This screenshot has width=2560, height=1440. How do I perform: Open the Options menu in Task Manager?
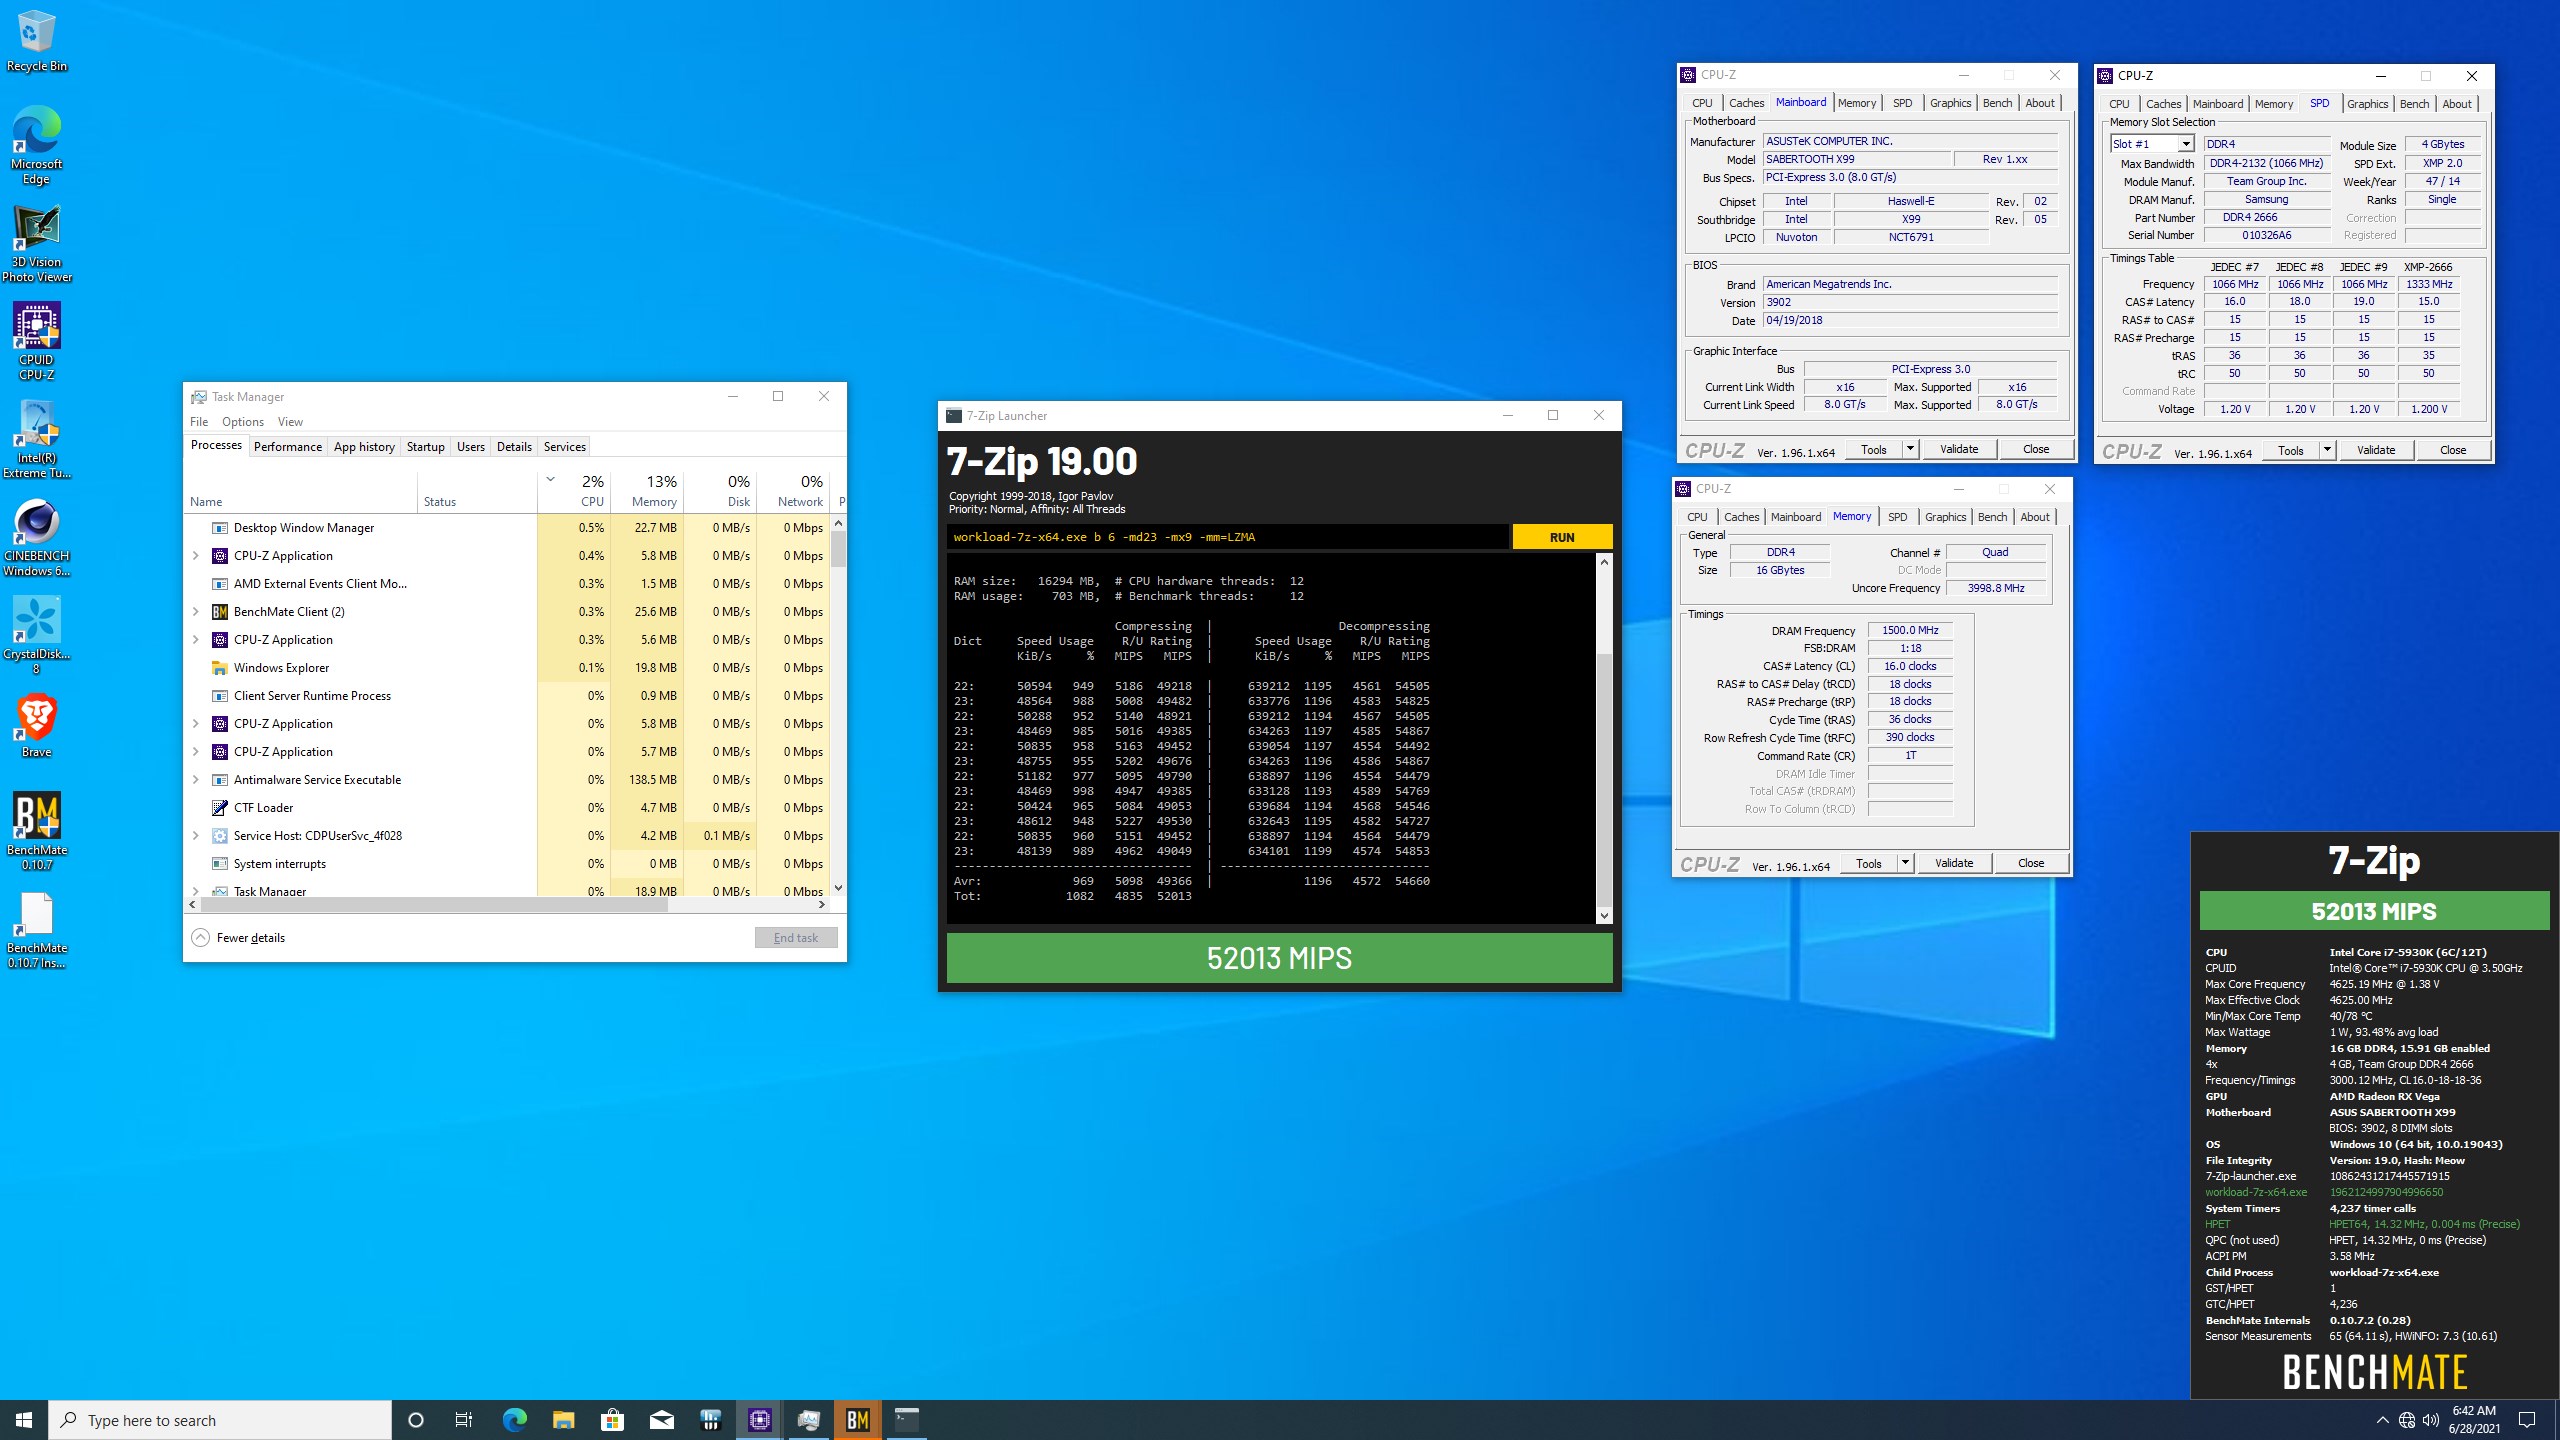tap(243, 422)
